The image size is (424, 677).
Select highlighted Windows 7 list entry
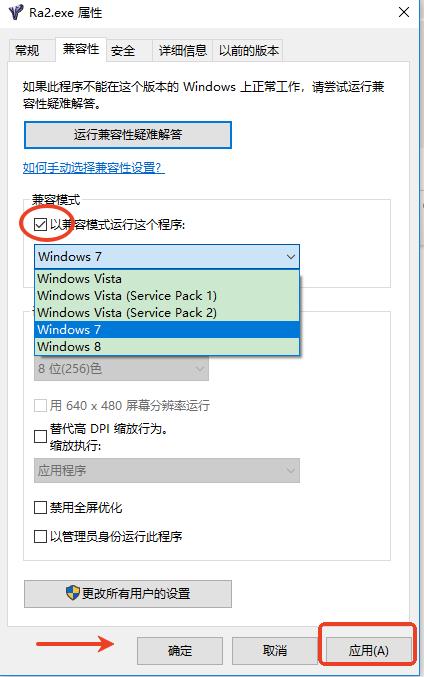point(167,329)
